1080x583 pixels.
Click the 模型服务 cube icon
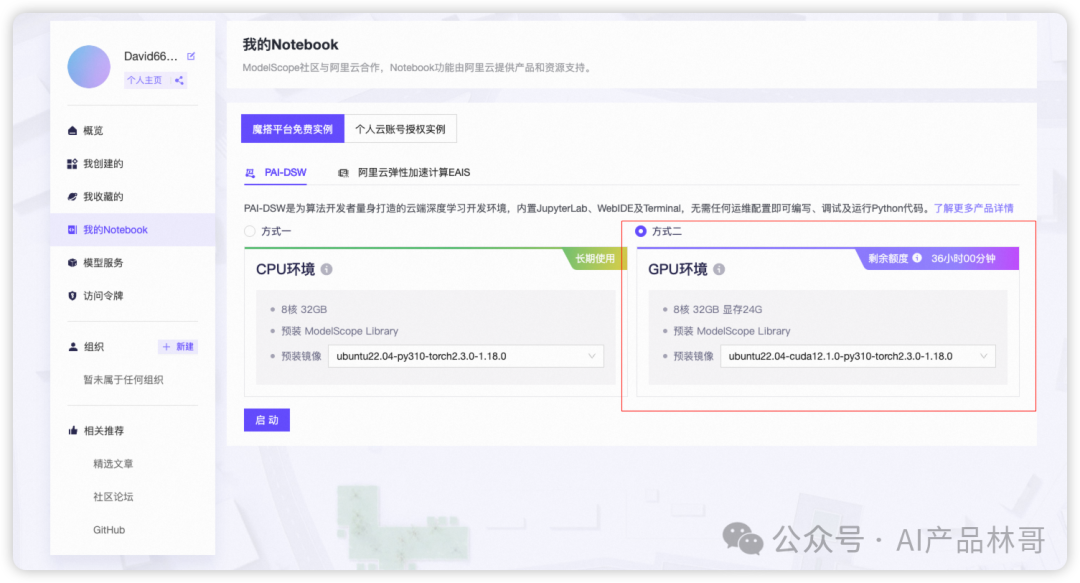pyautogui.click(x=72, y=263)
